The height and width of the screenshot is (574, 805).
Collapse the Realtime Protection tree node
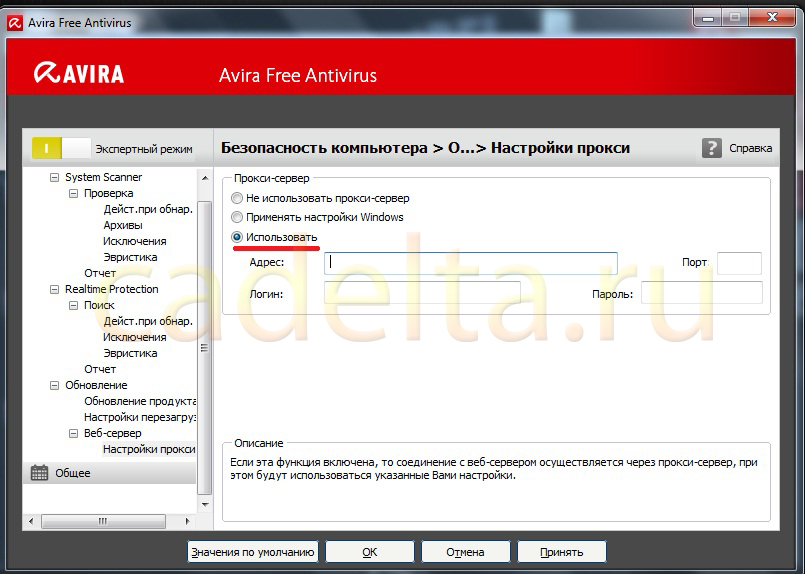pos(54,290)
